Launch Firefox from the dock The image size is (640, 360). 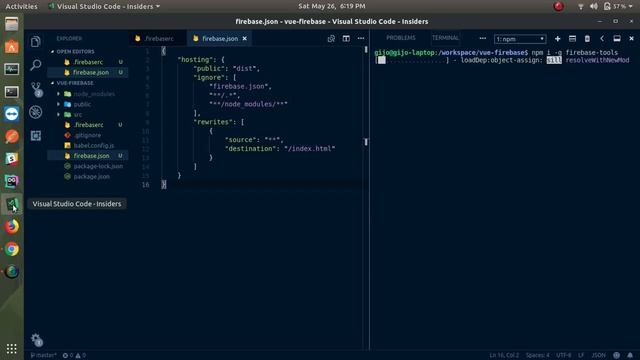(x=11, y=226)
